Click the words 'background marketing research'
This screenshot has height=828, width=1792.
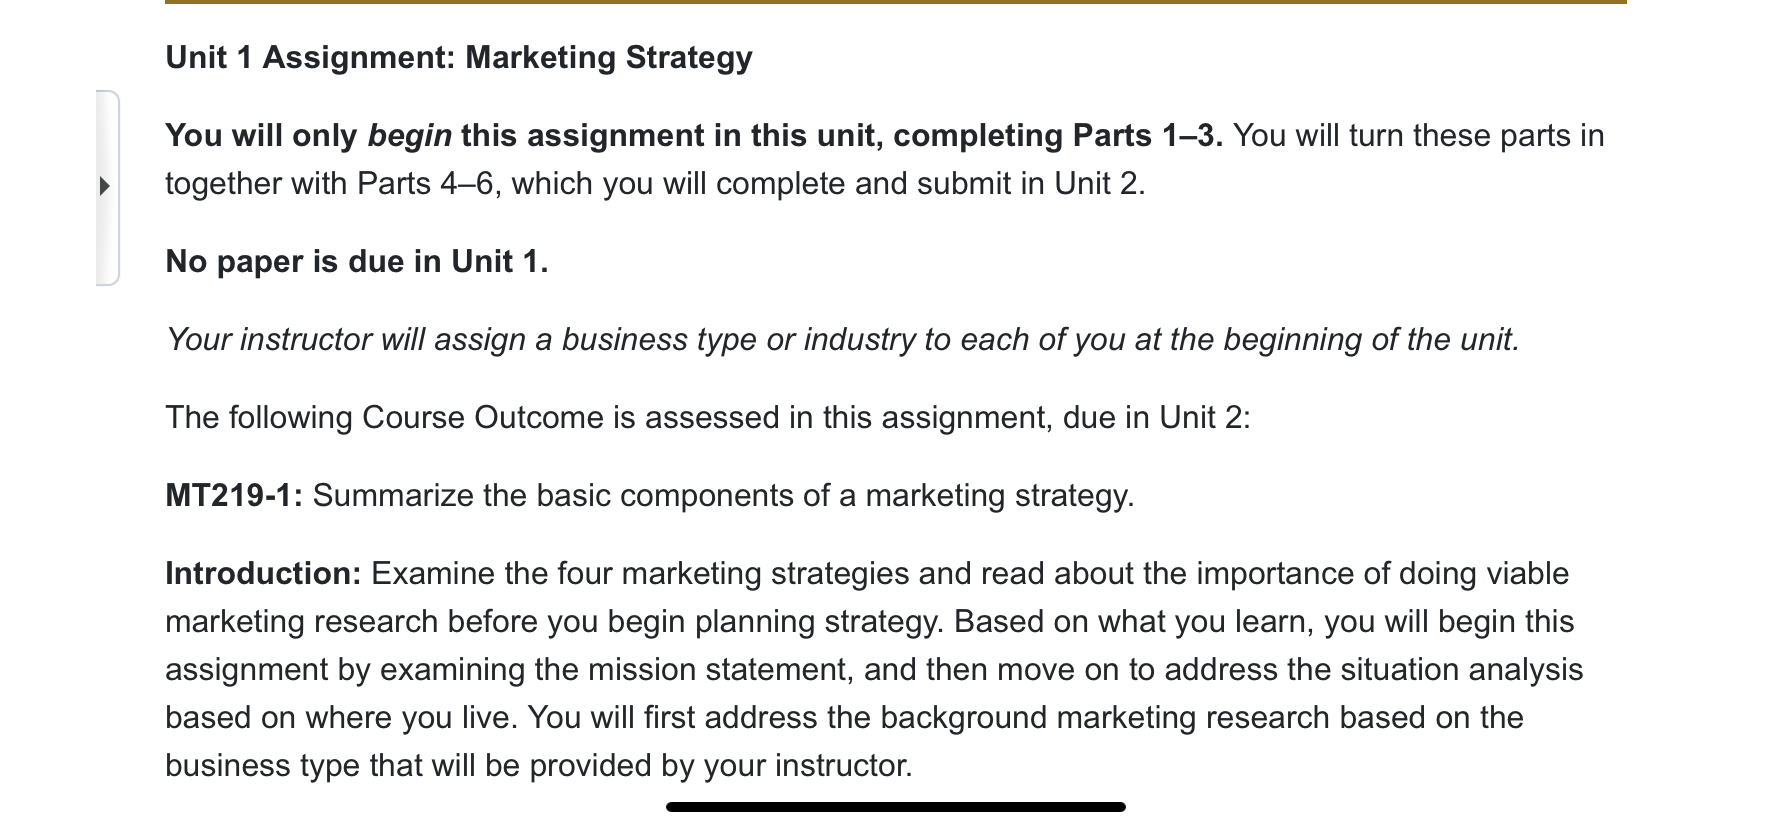[1103, 718]
